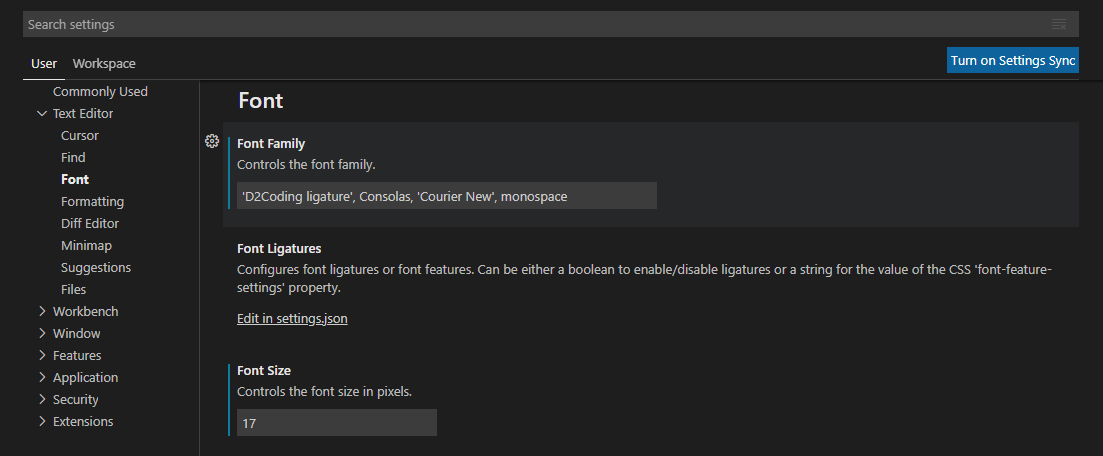Select the Security tree label

pyautogui.click(x=75, y=399)
